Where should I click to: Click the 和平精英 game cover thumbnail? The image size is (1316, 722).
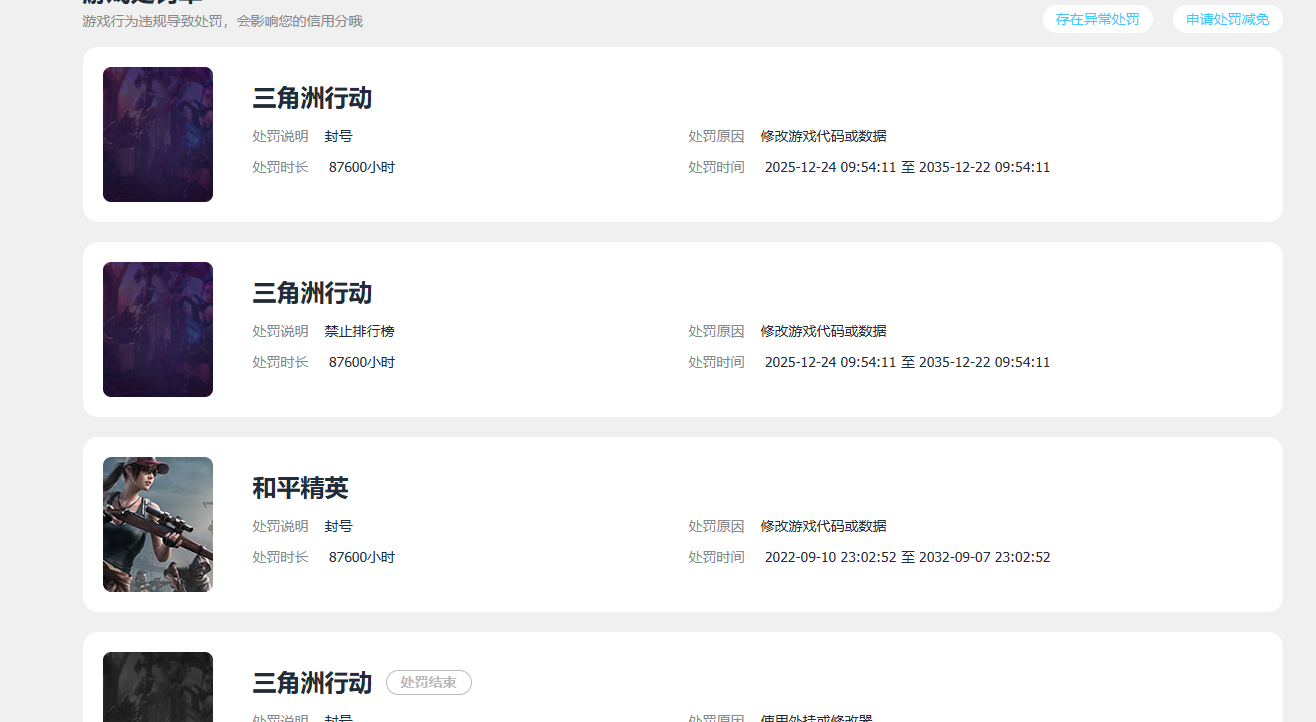tap(158, 524)
